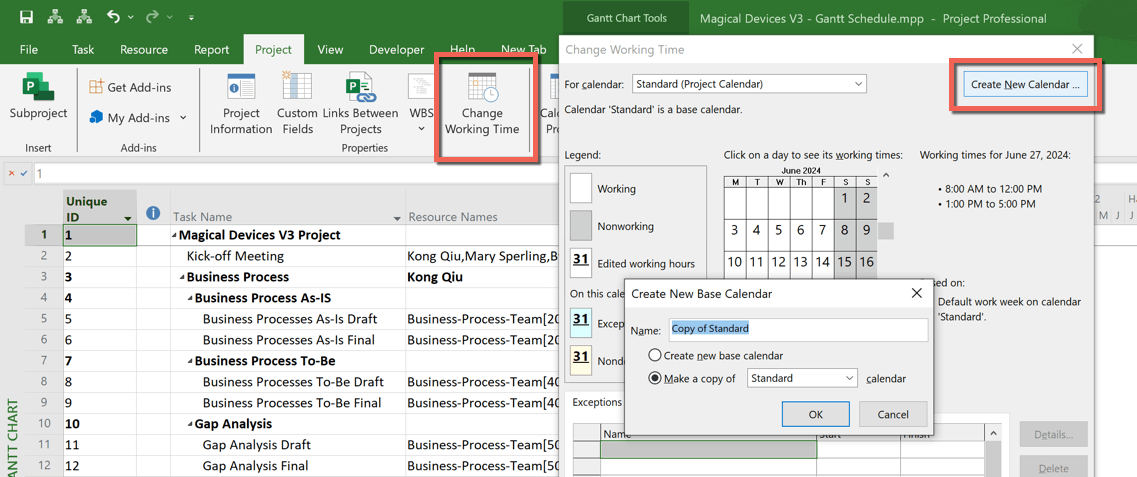Viewport: 1137px width, 477px height.
Task: Close the Create New Base Calendar dialog
Action: 915,294
